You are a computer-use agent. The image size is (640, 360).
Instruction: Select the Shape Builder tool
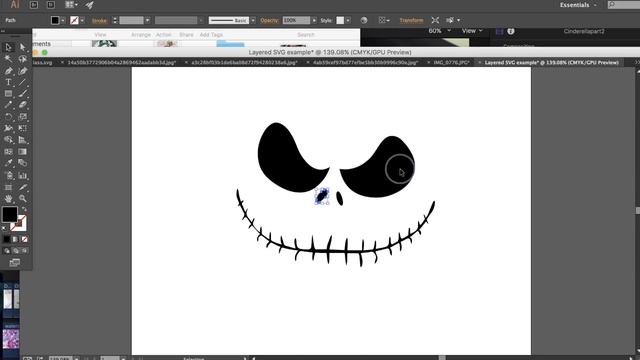click(x=8, y=140)
